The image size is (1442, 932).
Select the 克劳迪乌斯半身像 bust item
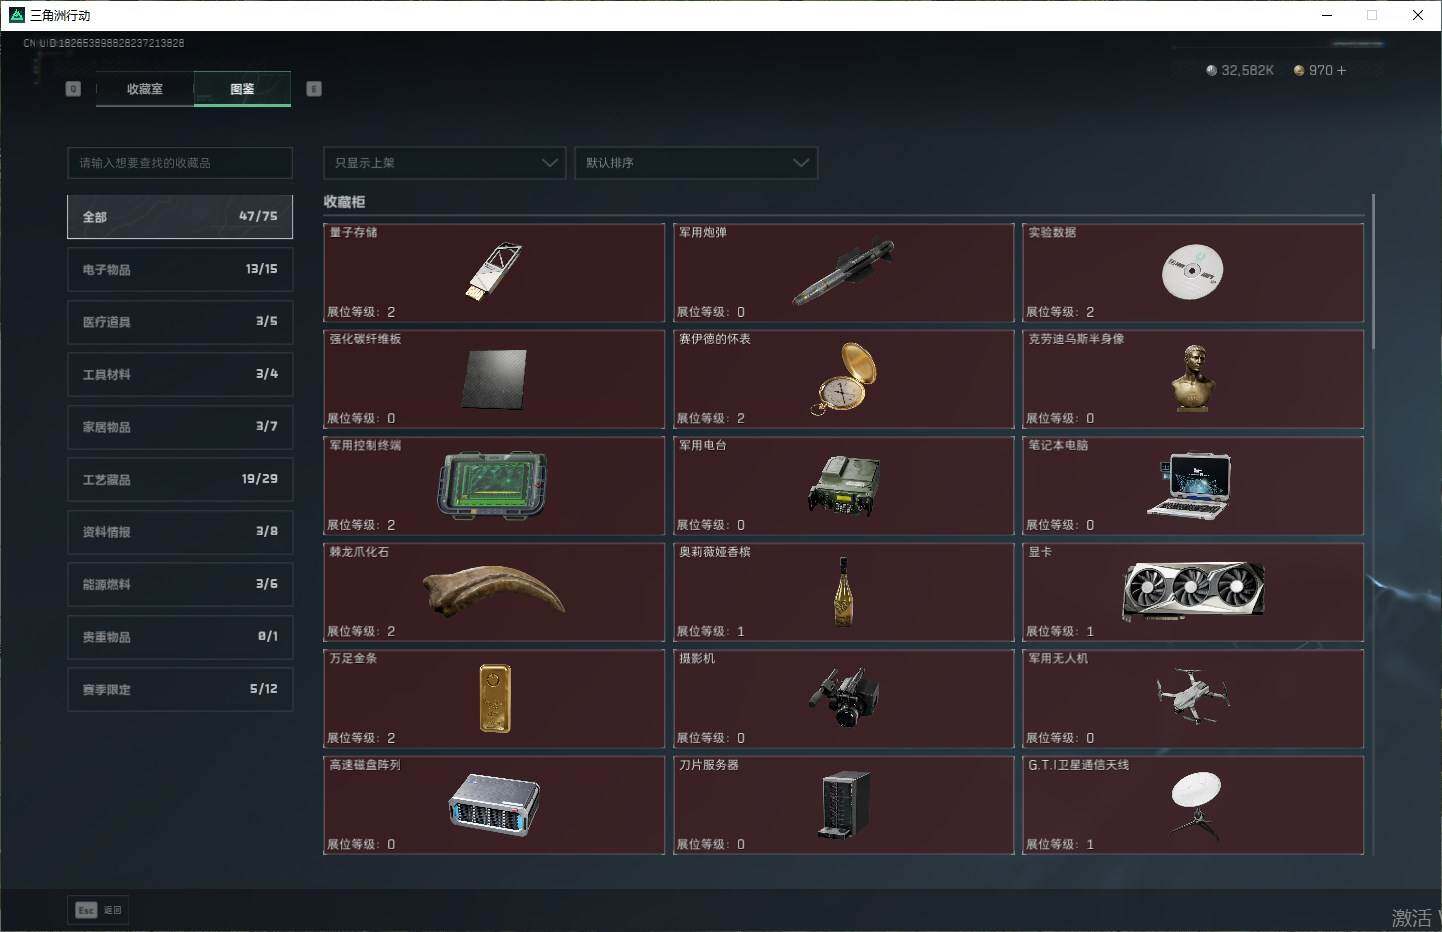tap(1193, 379)
